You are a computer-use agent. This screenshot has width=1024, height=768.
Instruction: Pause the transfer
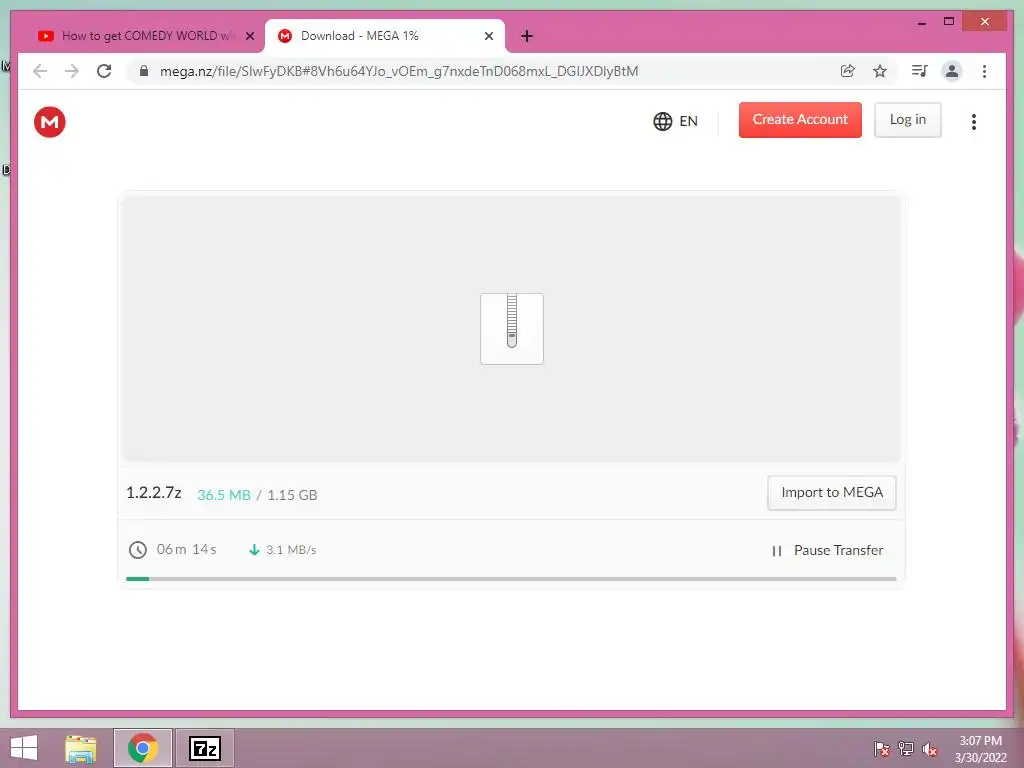click(x=827, y=551)
